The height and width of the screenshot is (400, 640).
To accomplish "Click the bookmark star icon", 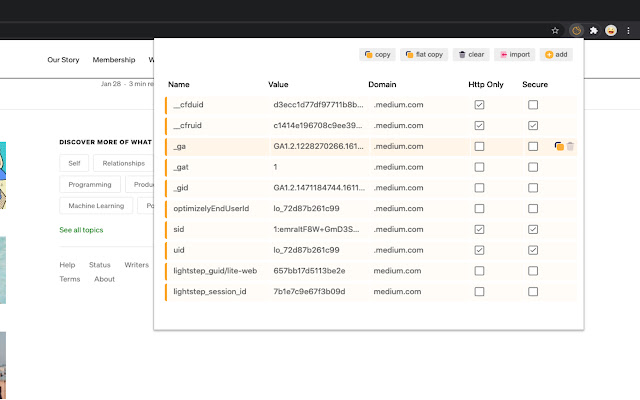I will pyautogui.click(x=555, y=30).
